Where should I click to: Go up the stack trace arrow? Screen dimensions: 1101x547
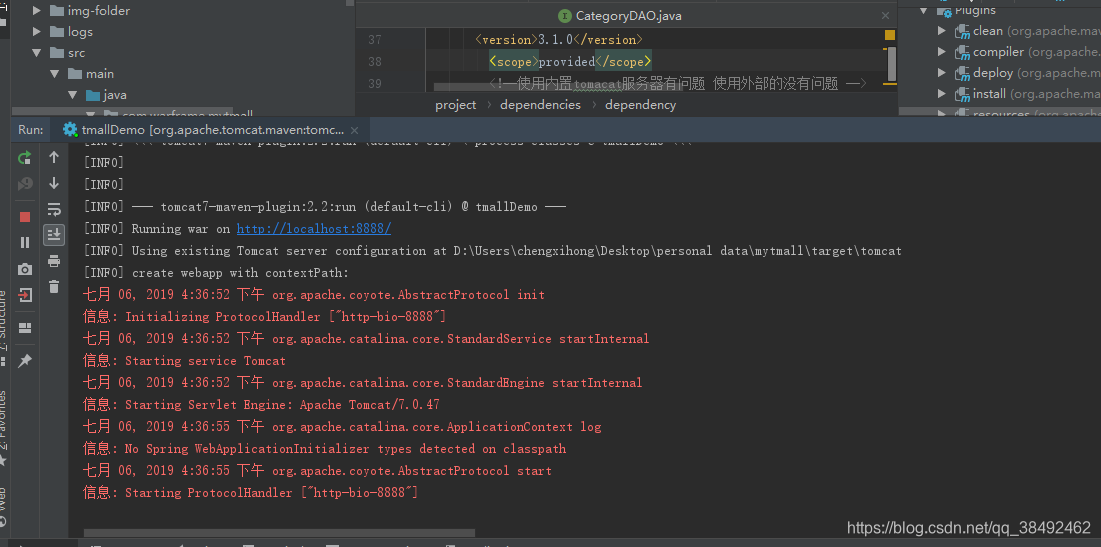(x=54, y=157)
